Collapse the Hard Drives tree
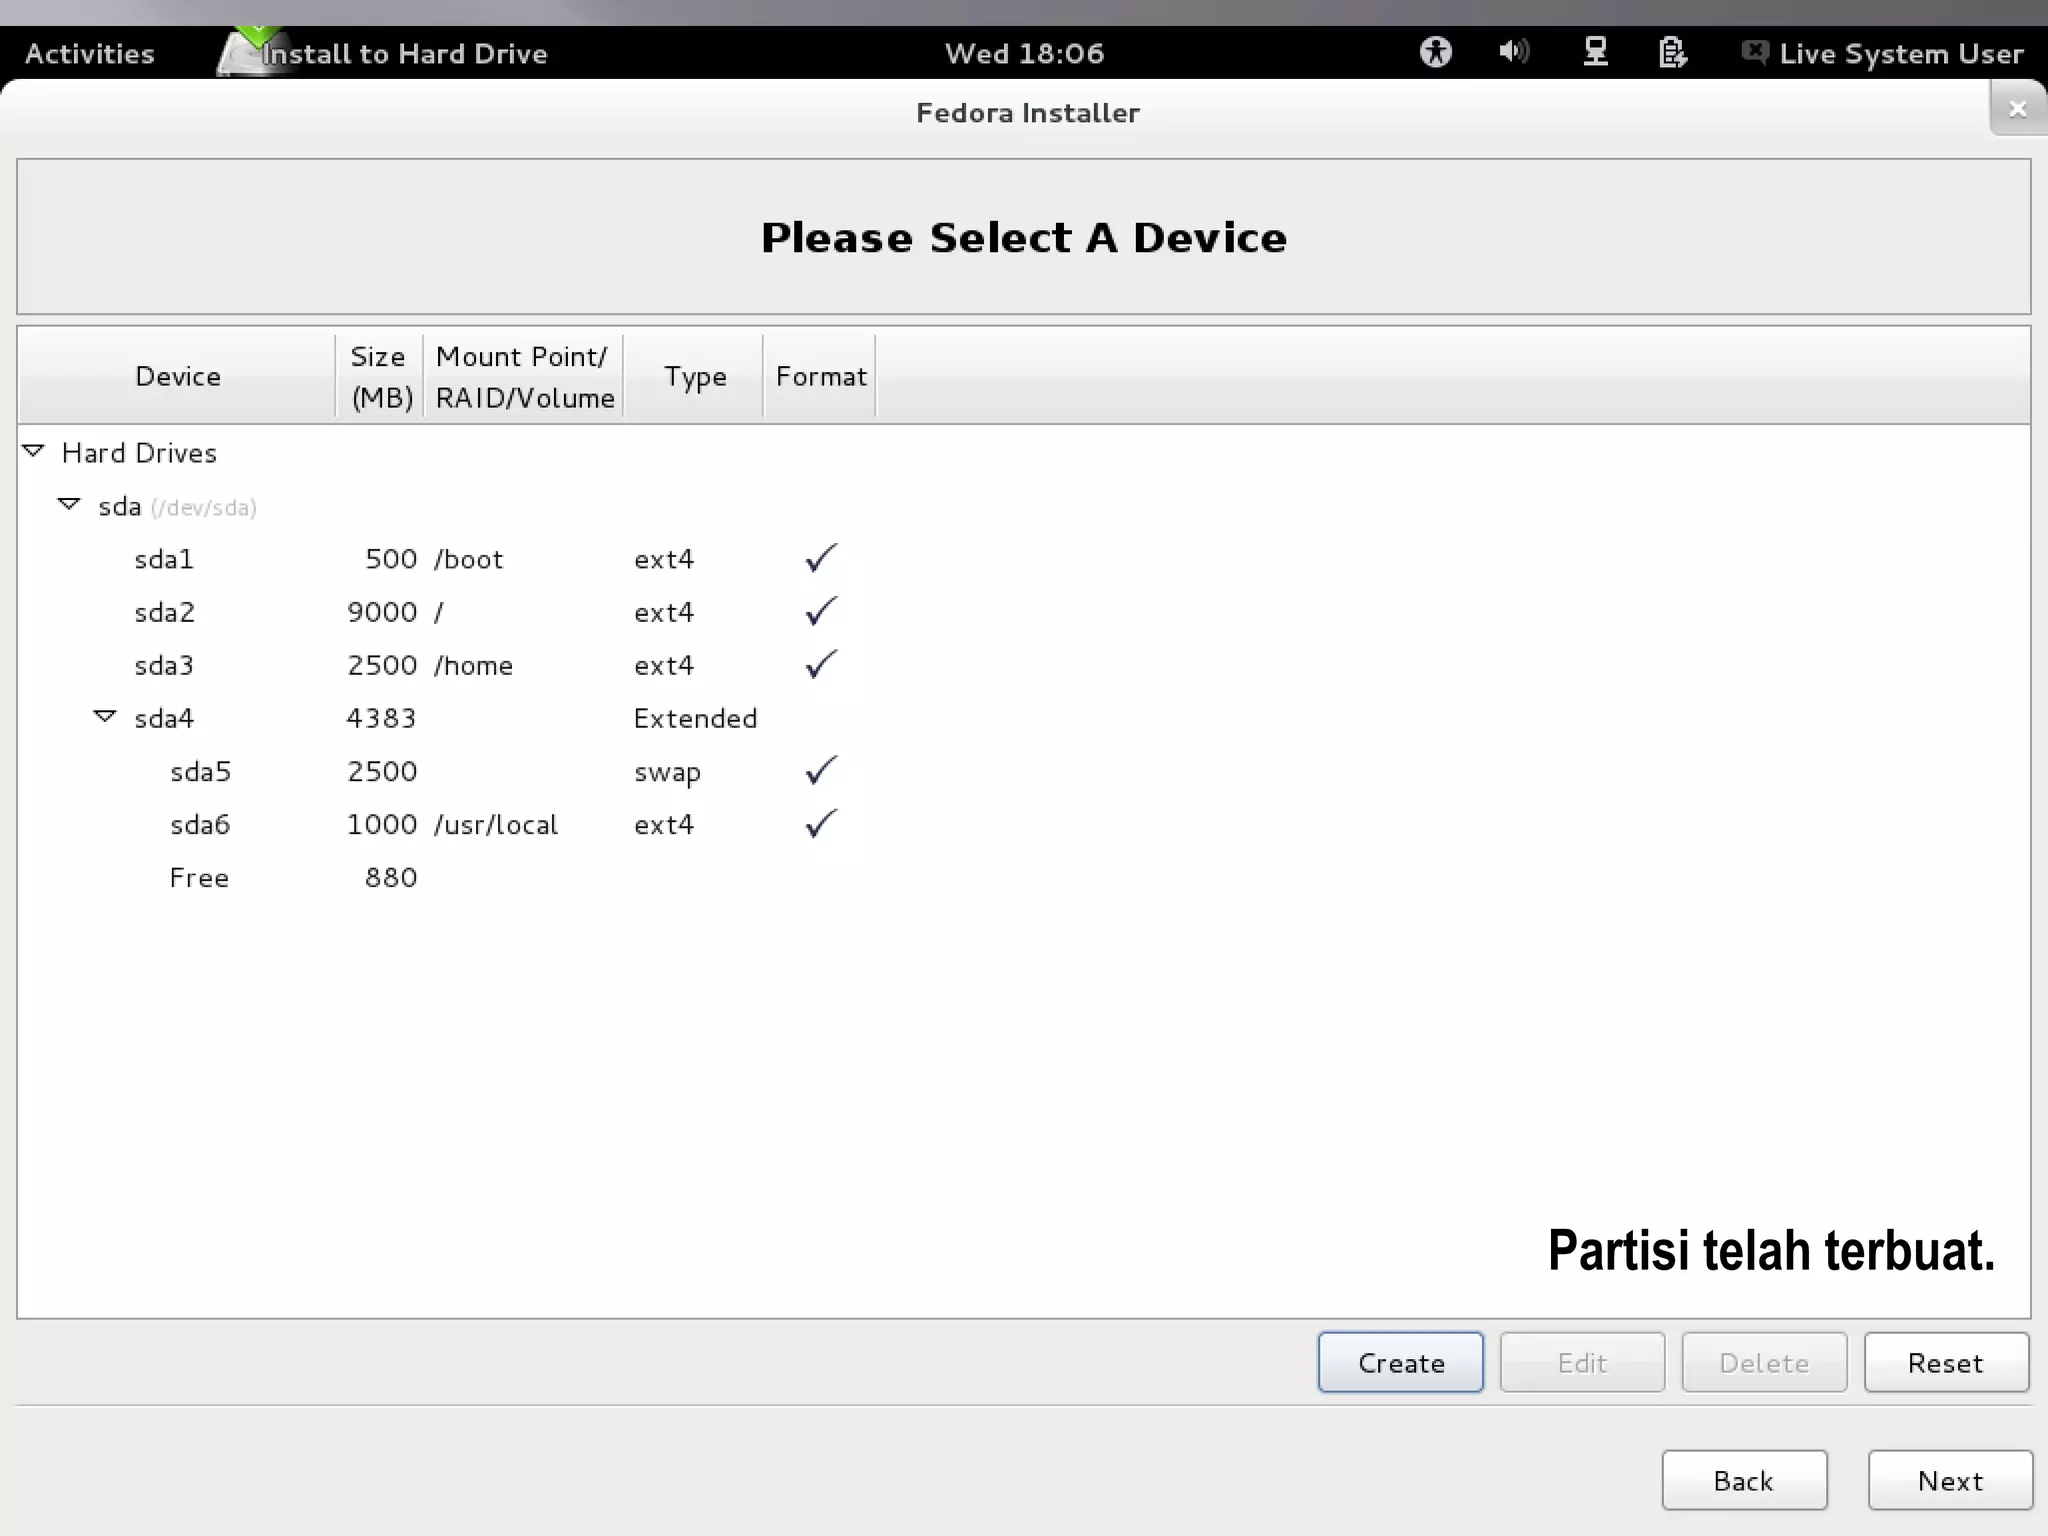 point(34,452)
